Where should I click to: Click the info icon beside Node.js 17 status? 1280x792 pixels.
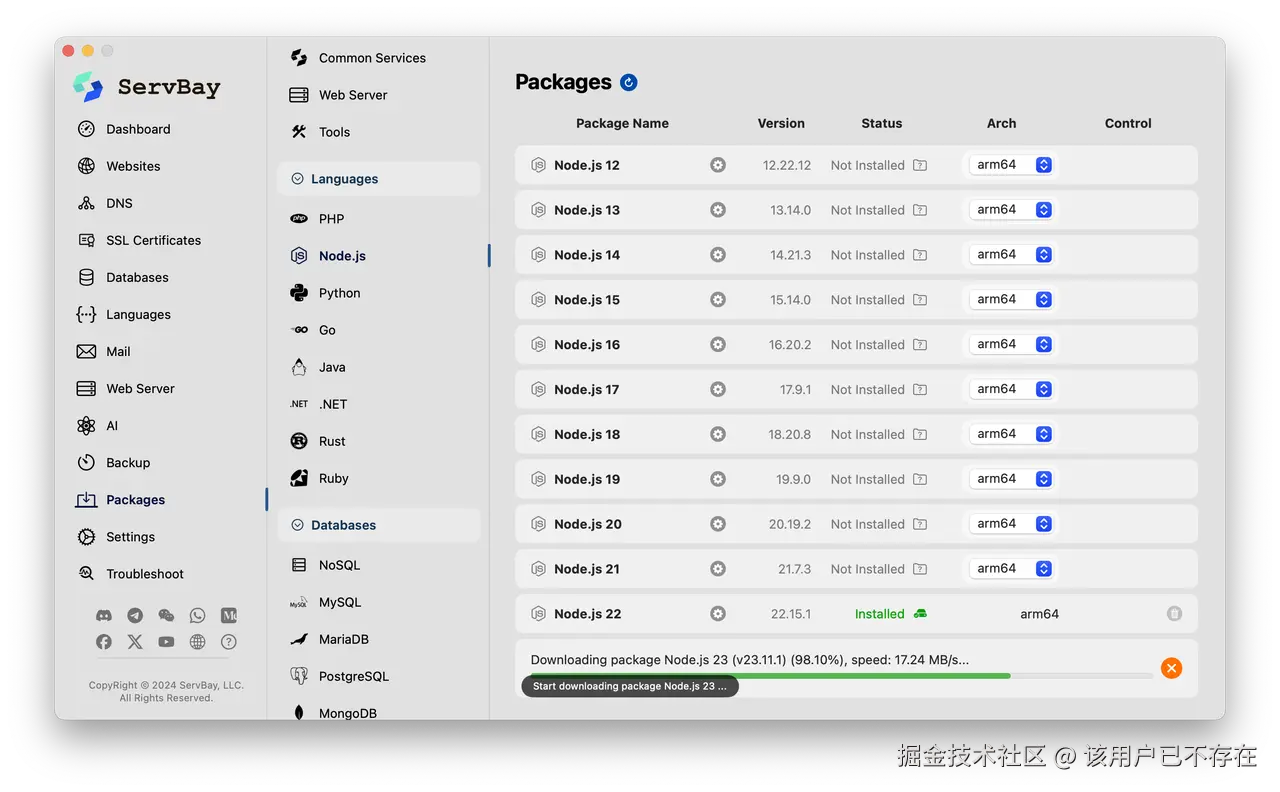920,390
